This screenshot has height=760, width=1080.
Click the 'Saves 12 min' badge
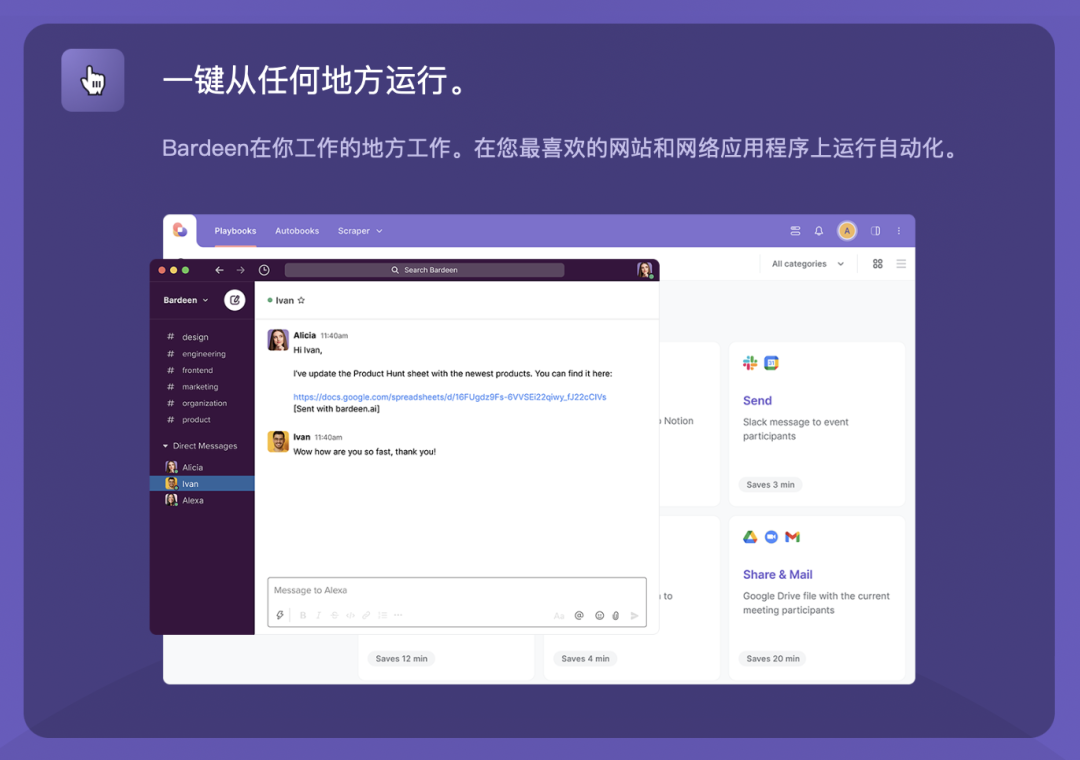coord(401,659)
